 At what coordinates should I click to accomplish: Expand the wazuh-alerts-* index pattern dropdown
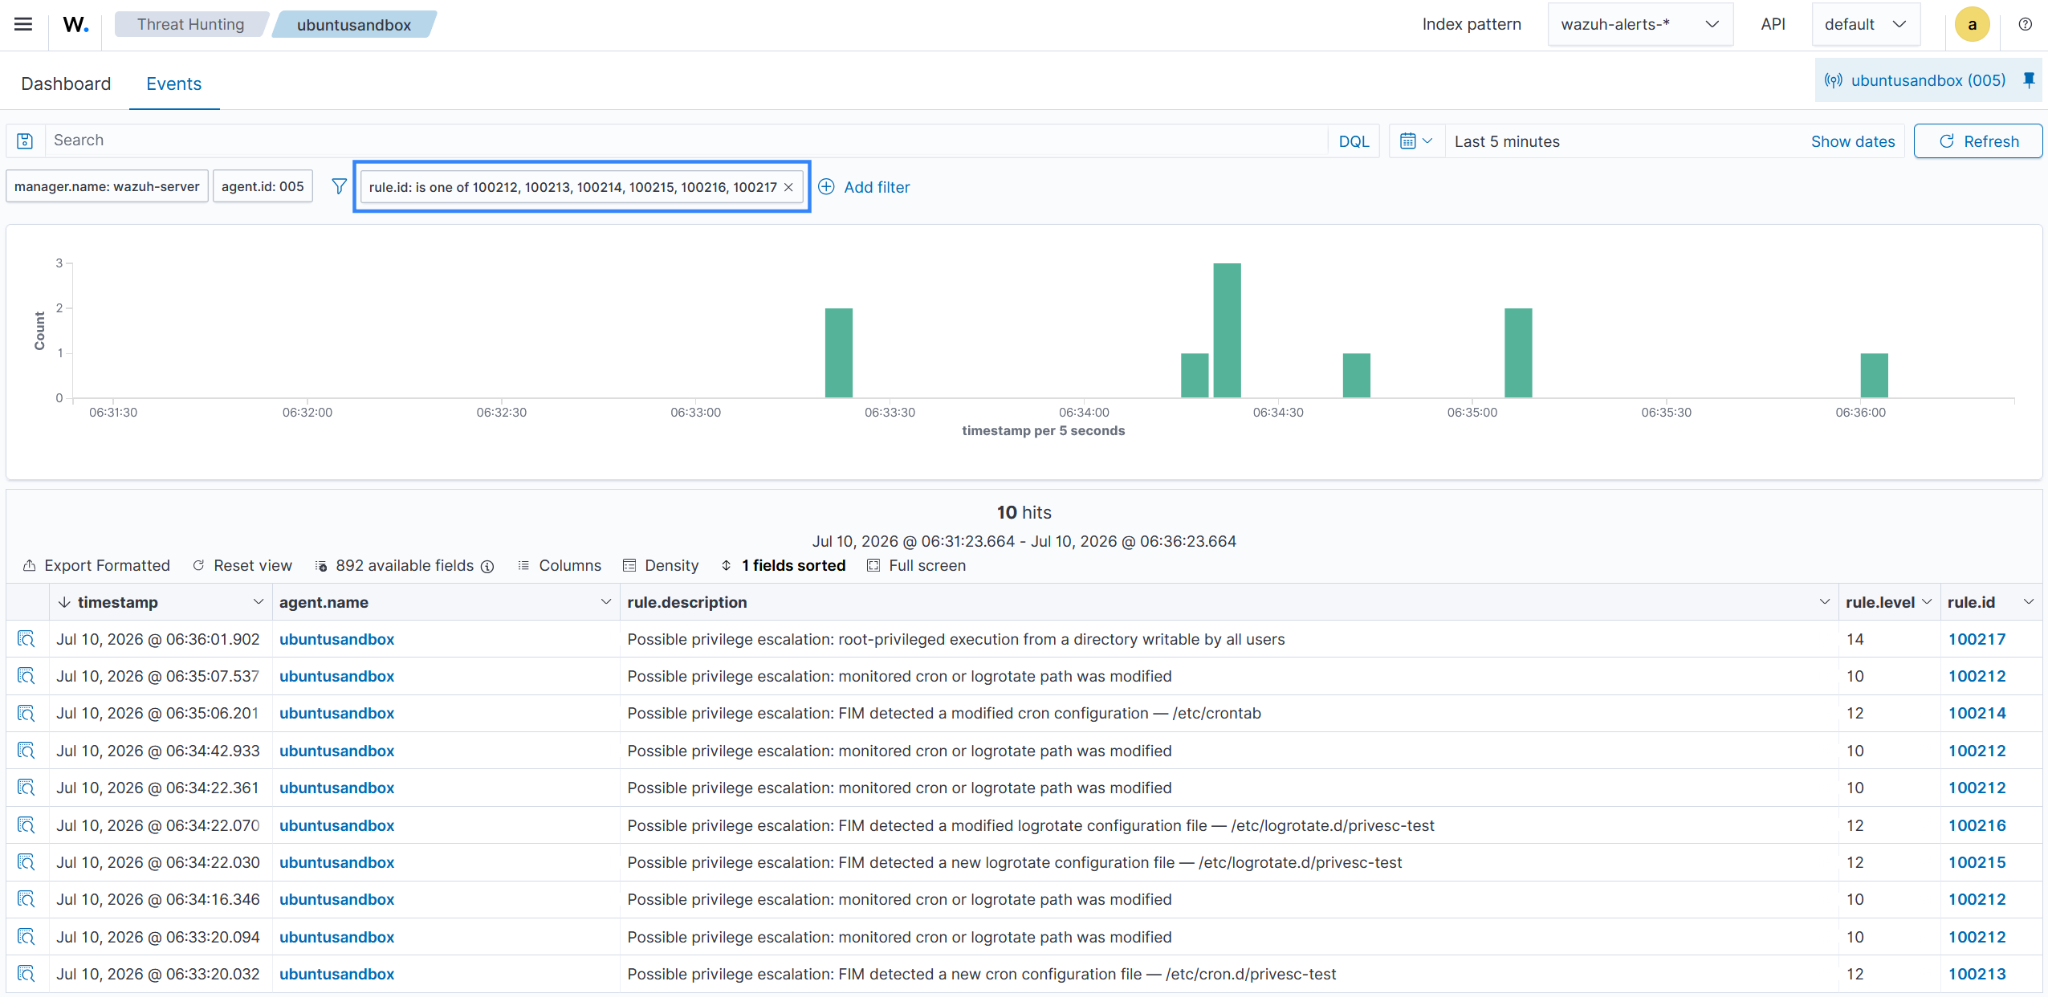pos(1639,24)
